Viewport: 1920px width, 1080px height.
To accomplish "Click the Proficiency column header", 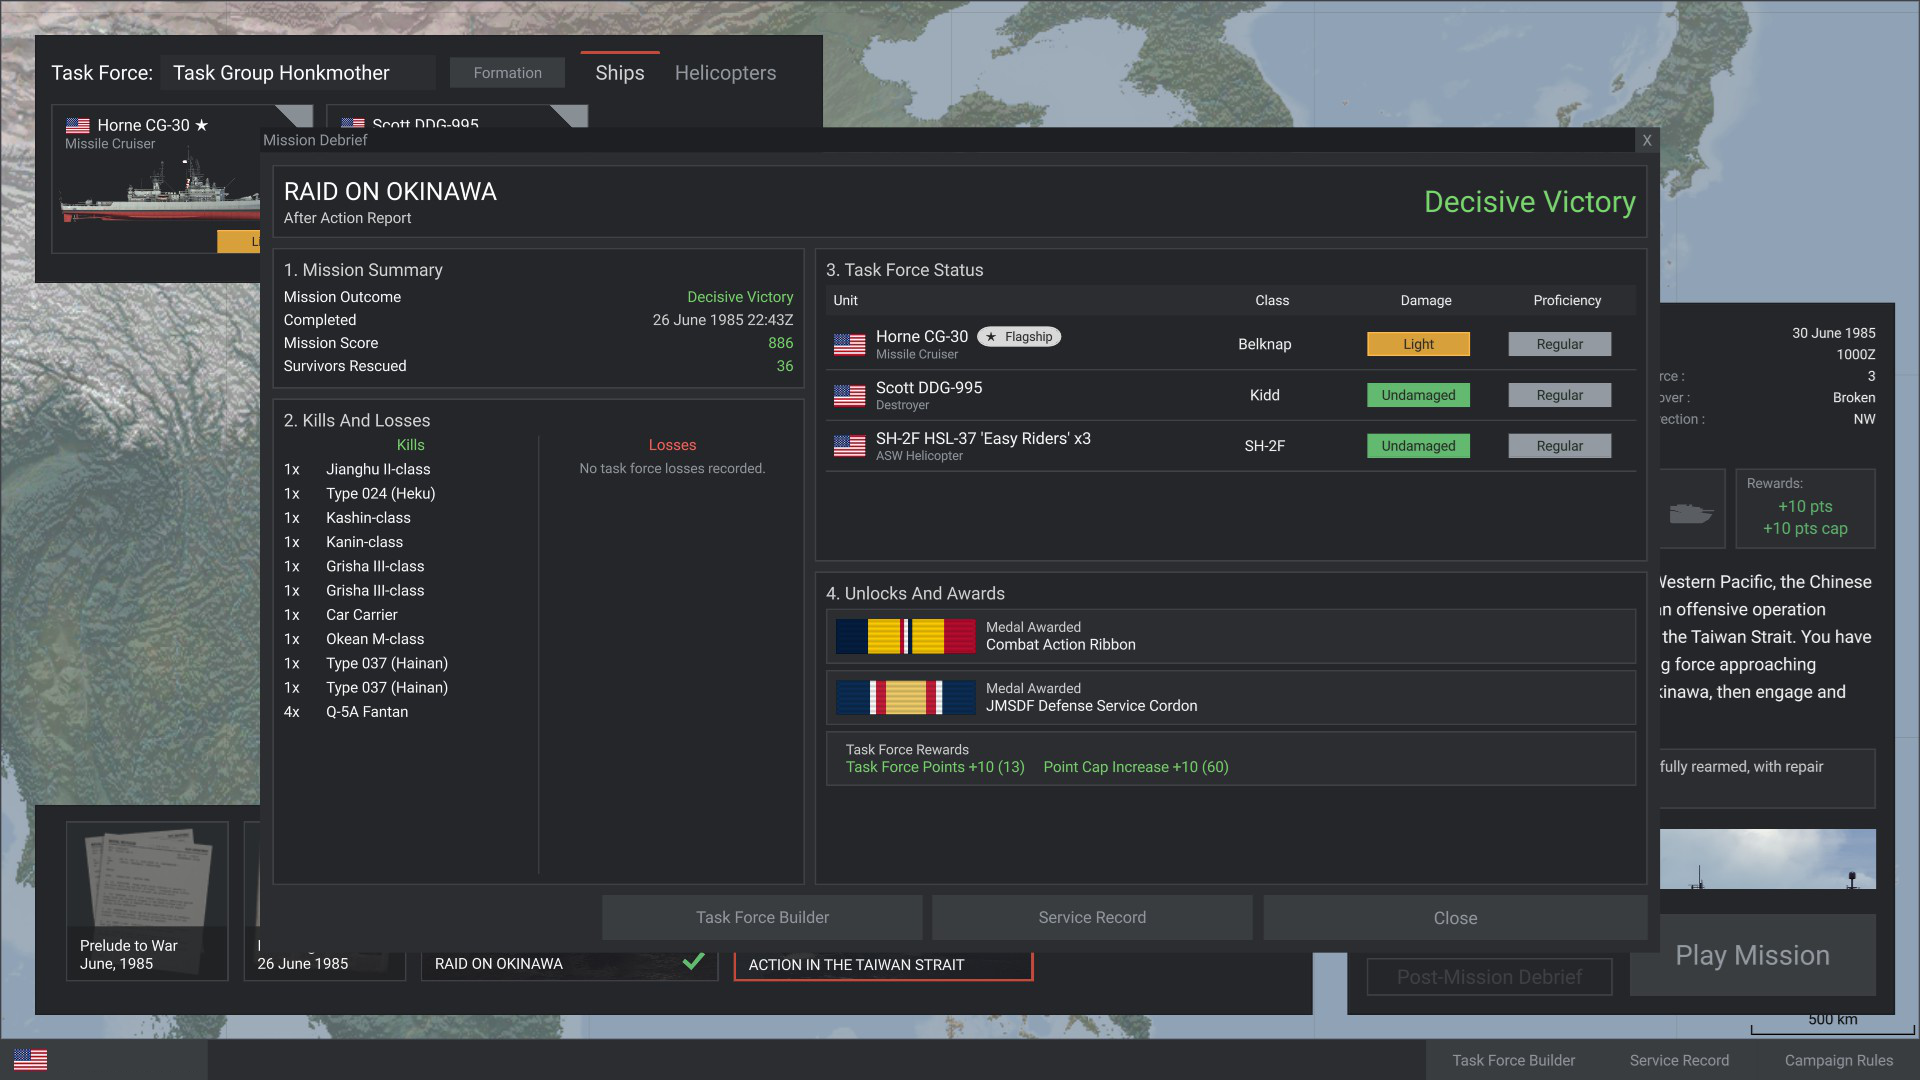I will click(x=1567, y=300).
